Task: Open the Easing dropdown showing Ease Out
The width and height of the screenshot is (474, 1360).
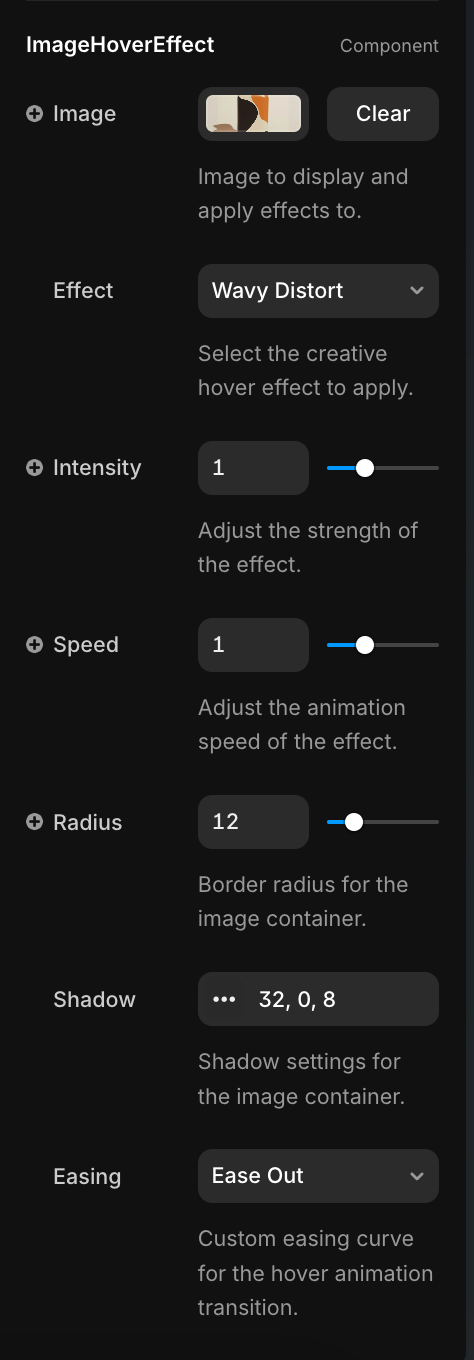Action: click(x=318, y=1176)
